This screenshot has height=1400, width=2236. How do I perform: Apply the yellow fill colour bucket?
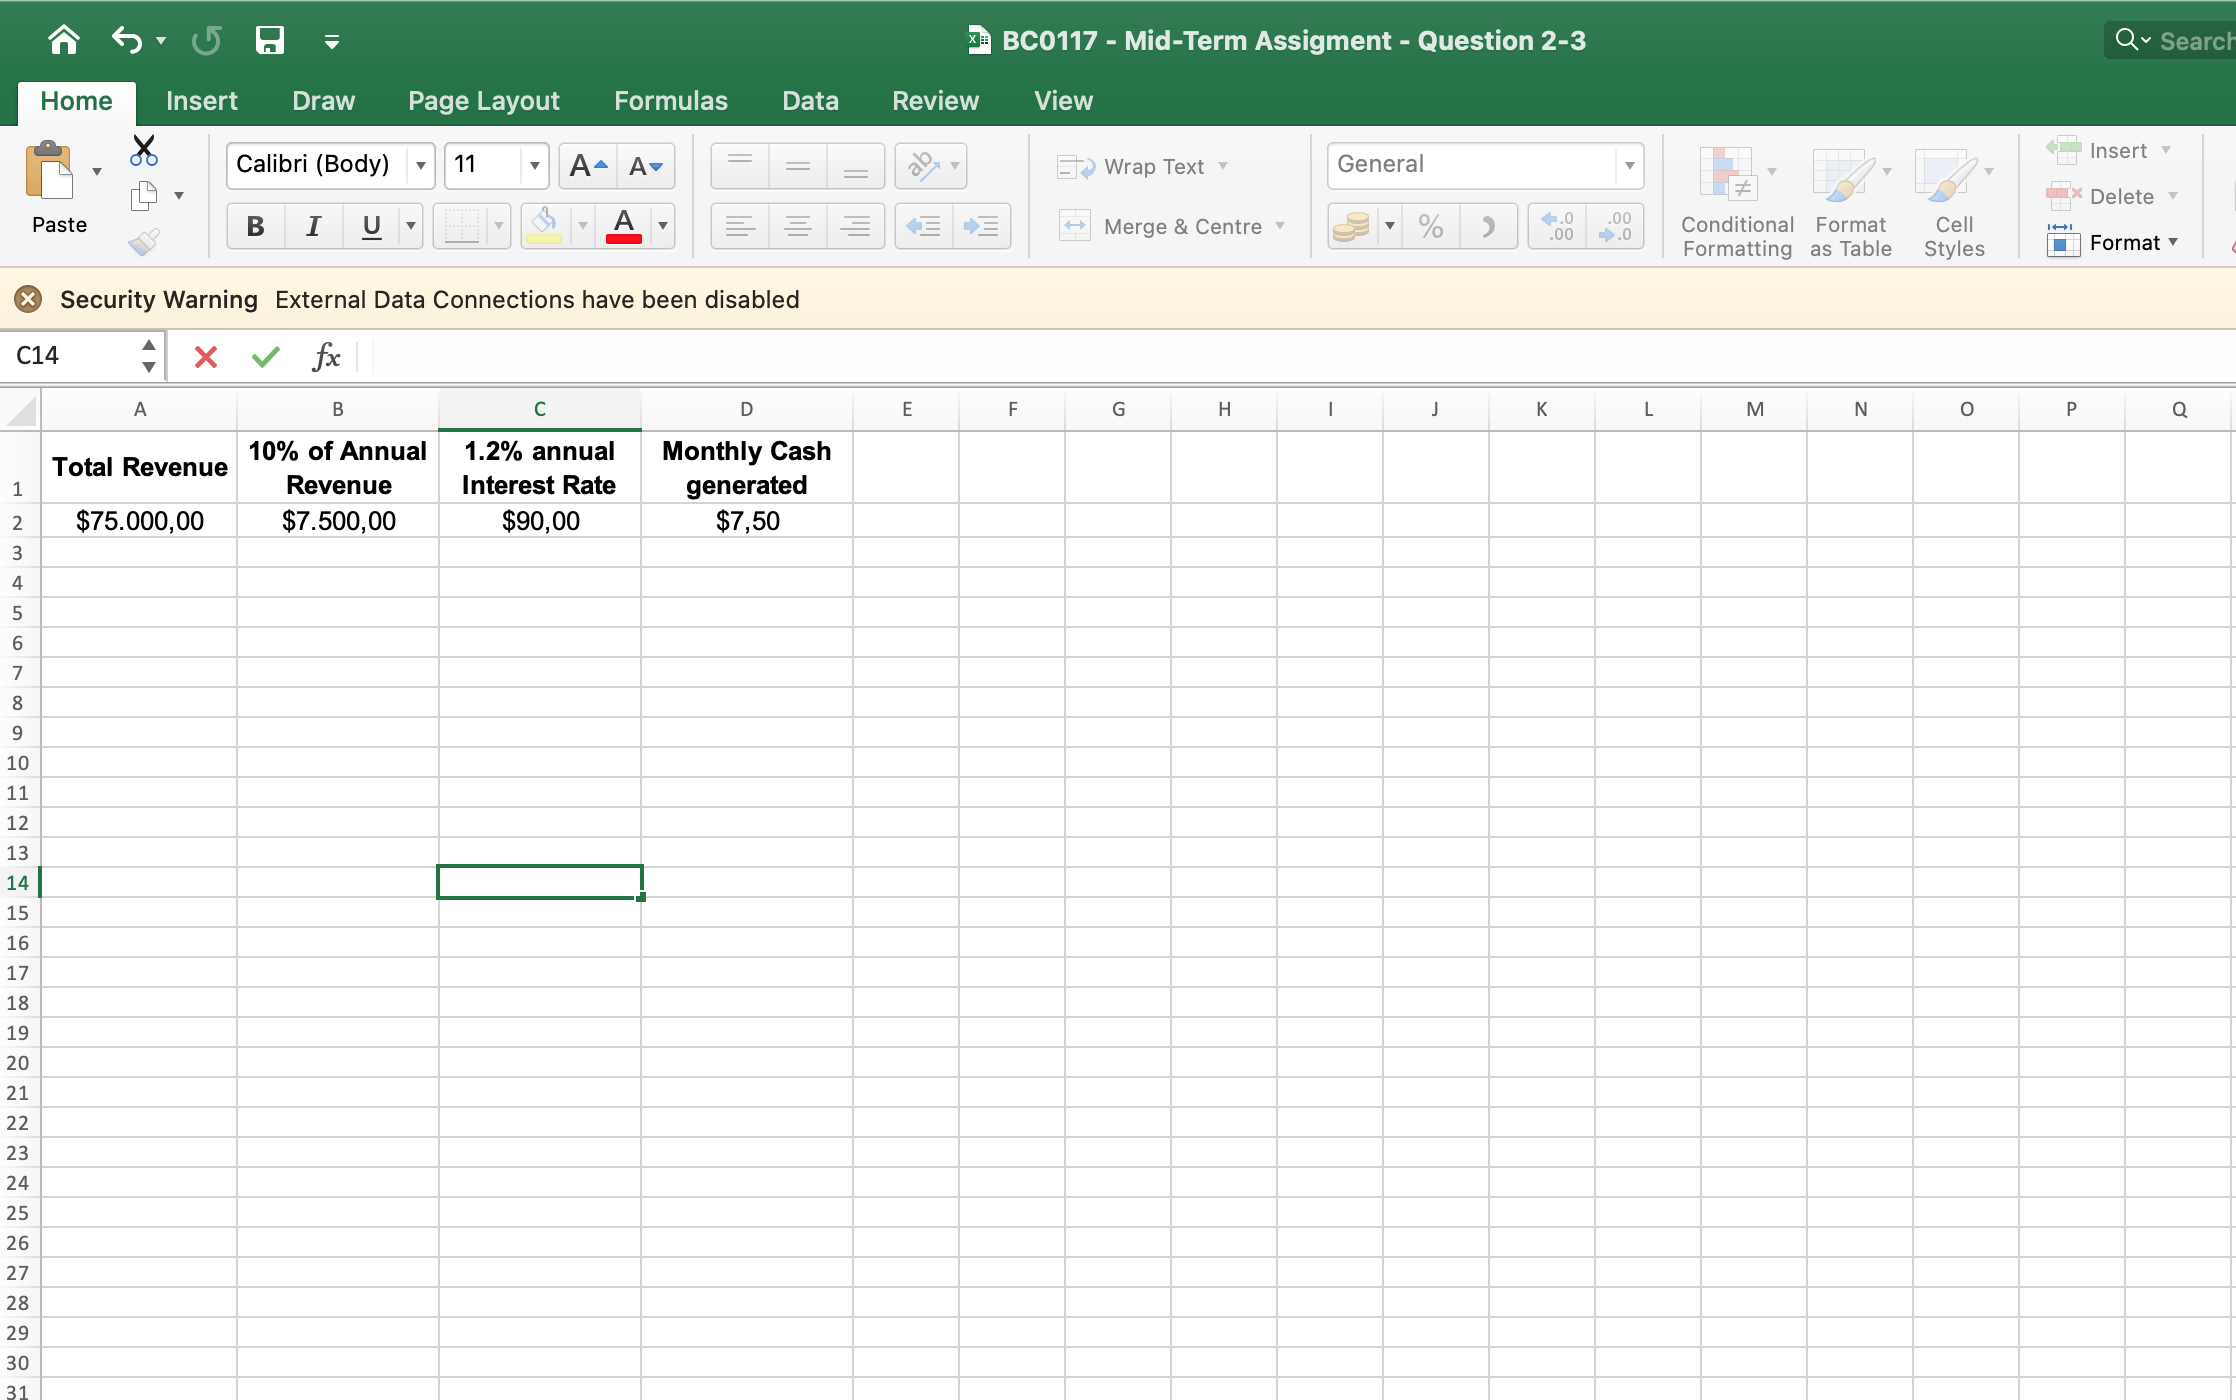[544, 226]
